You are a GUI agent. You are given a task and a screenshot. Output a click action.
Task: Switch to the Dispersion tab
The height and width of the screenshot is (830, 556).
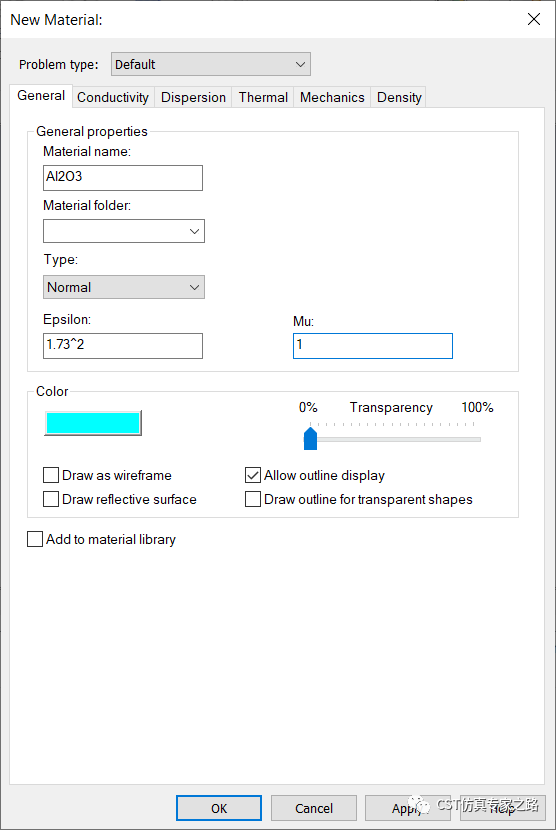(x=193, y=97)
